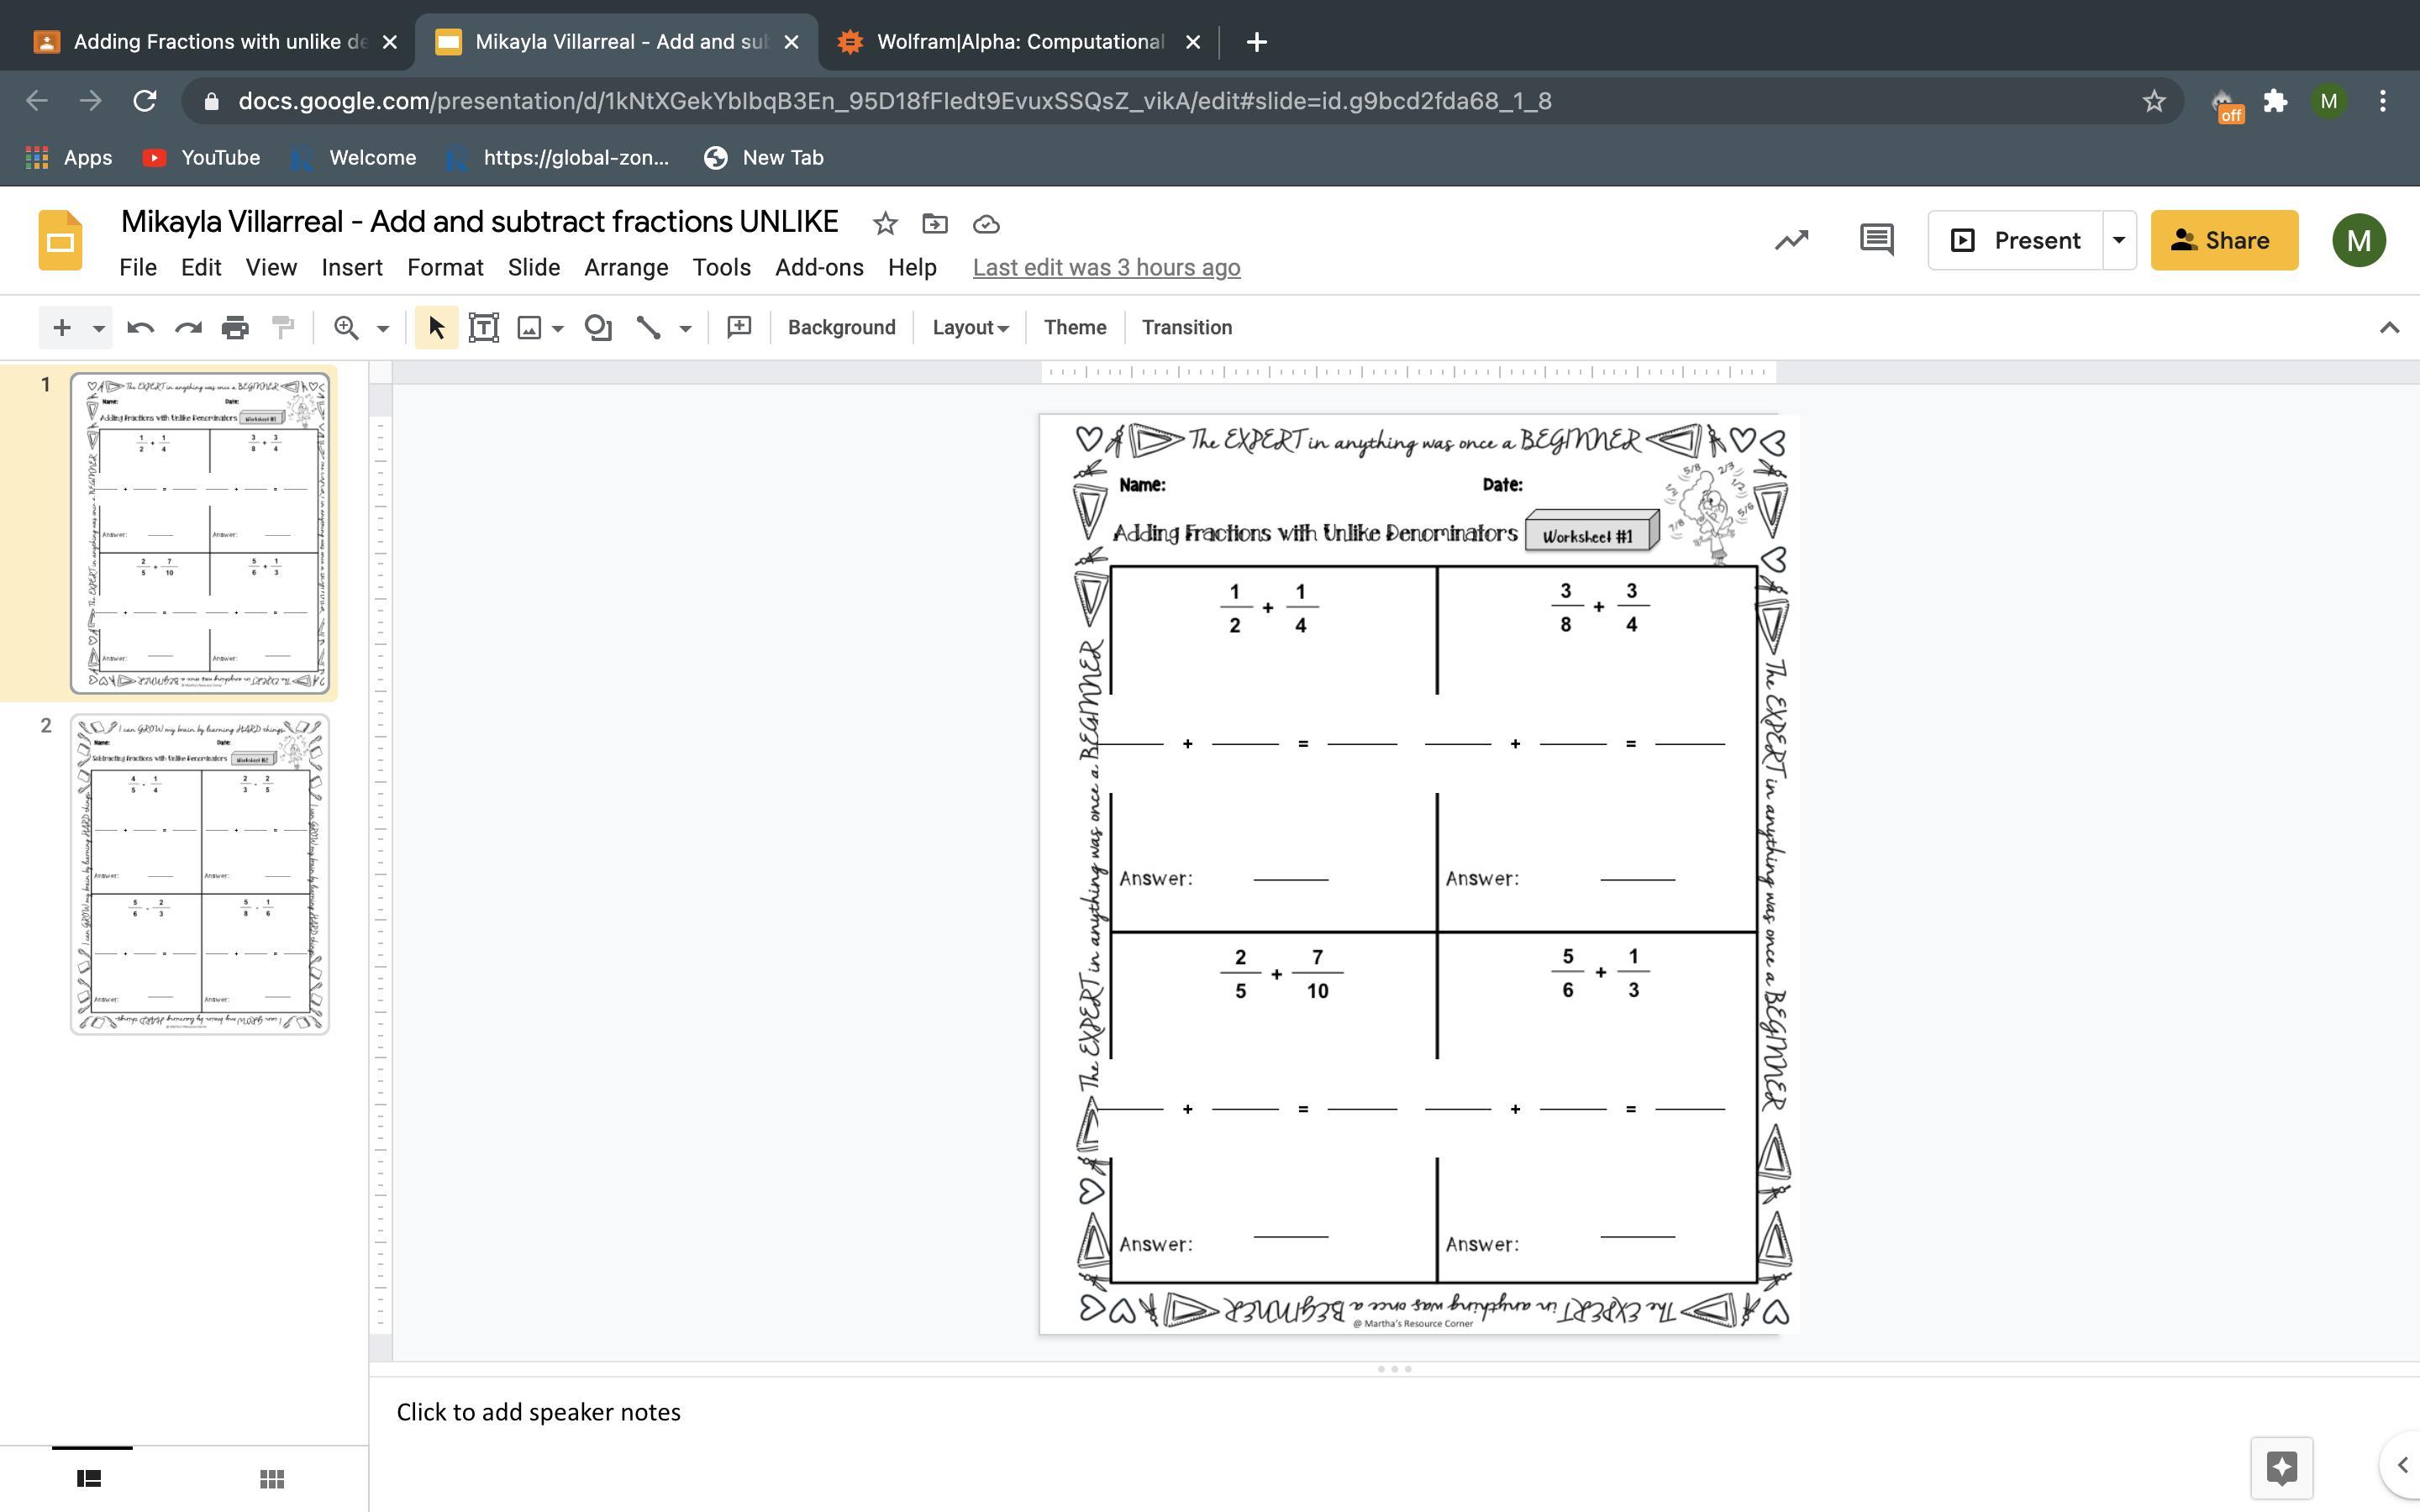Expand the Present options dropdown arrow

[2118, 240]
